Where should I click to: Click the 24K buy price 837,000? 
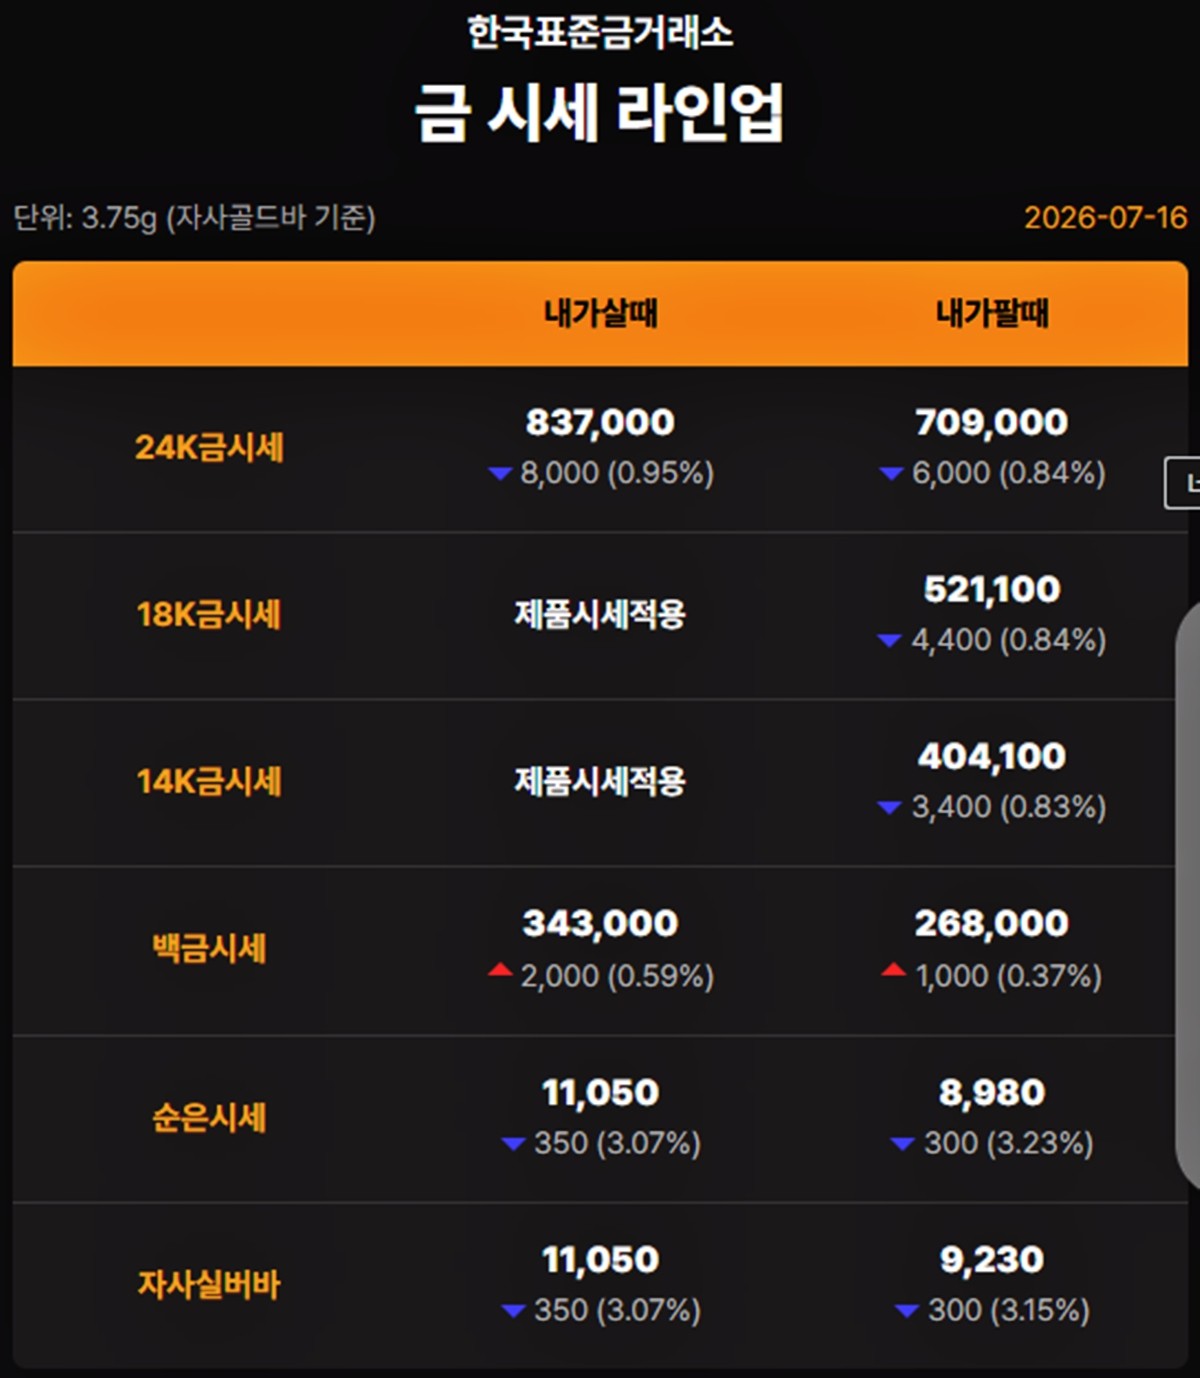click(x=600, y=422)
